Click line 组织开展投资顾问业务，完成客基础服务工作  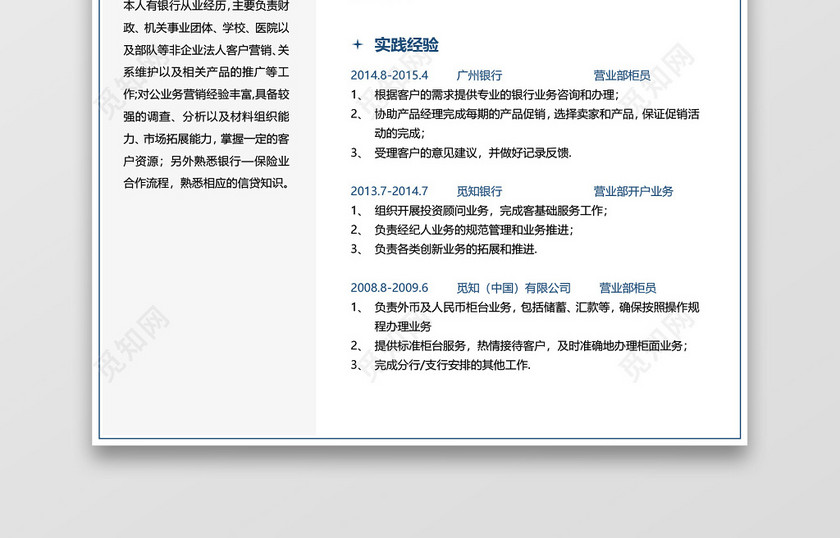pos(491,211)
